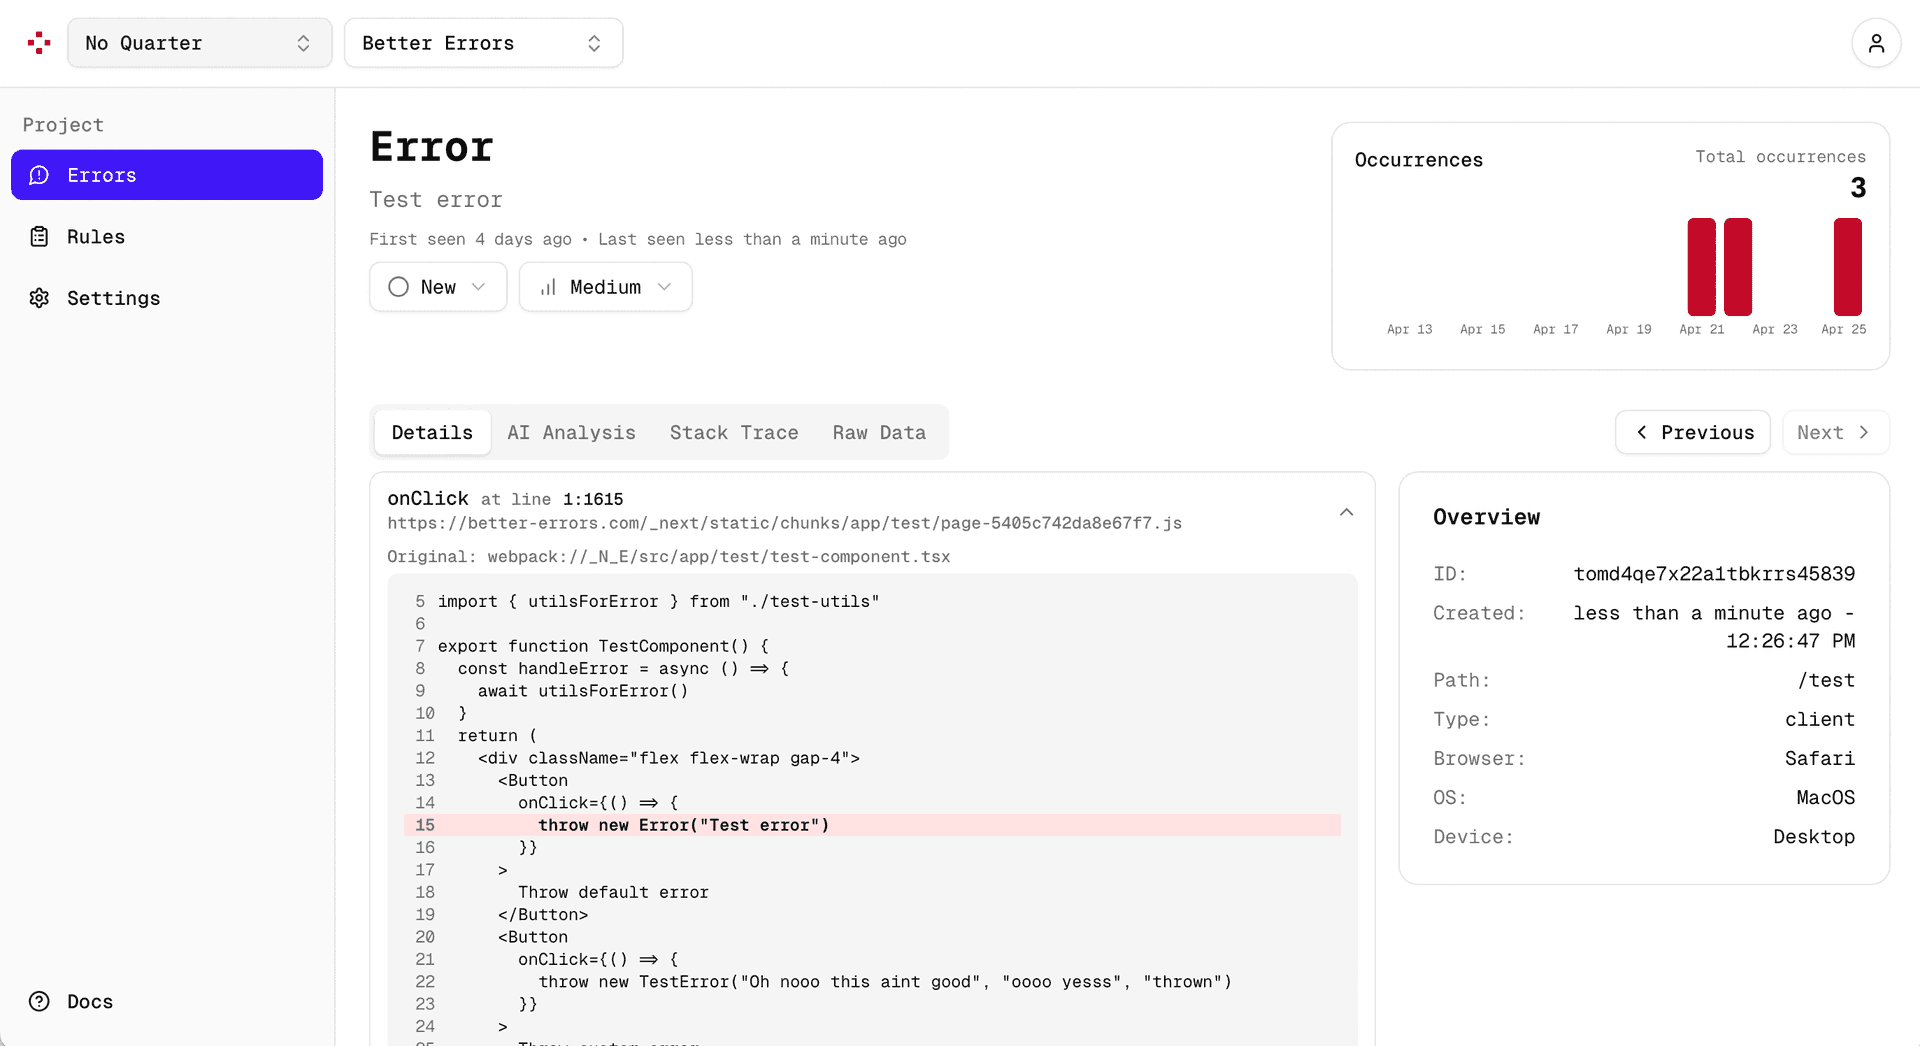Open the user account icon top right
Viewport: 1920px width, 1046px height.
point(1877,42)
